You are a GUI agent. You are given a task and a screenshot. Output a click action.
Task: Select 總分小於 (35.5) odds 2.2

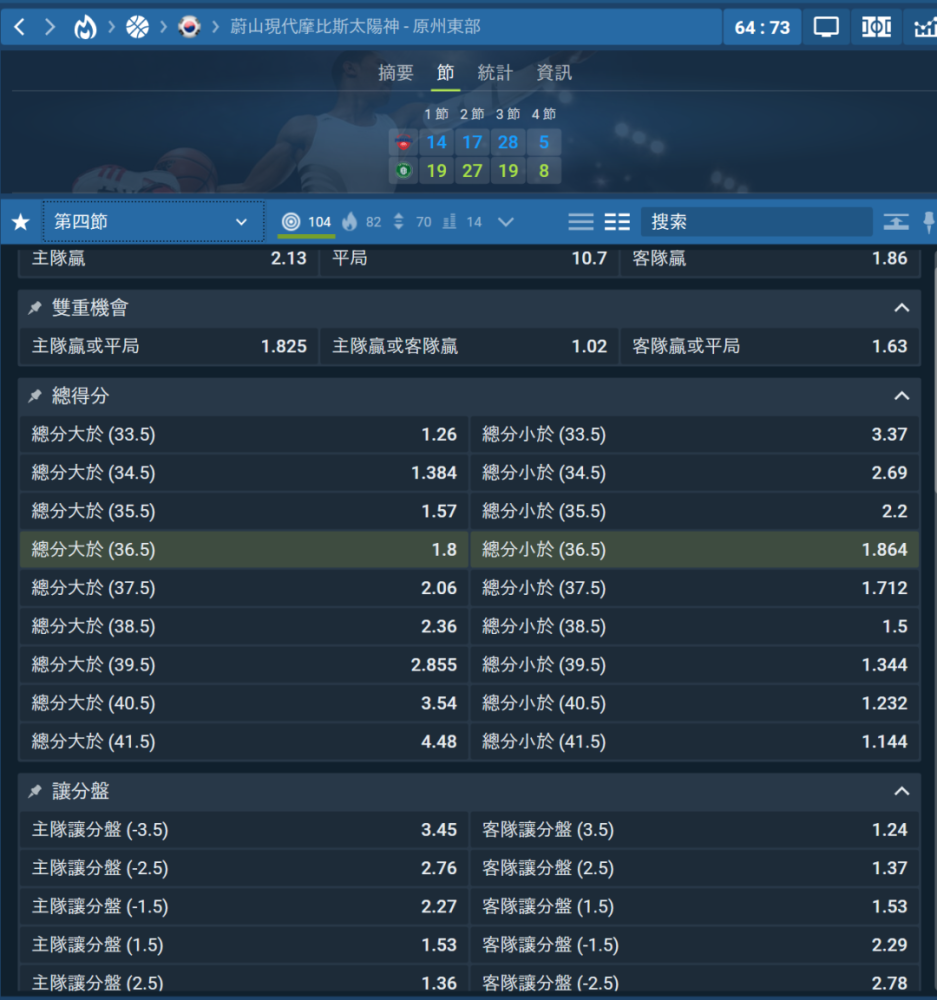pyautogui.click(x=695, y=511)
